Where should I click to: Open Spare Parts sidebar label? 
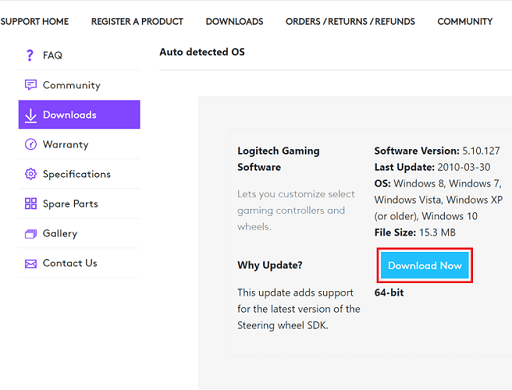pyautogui.click(x=70, y=204)
